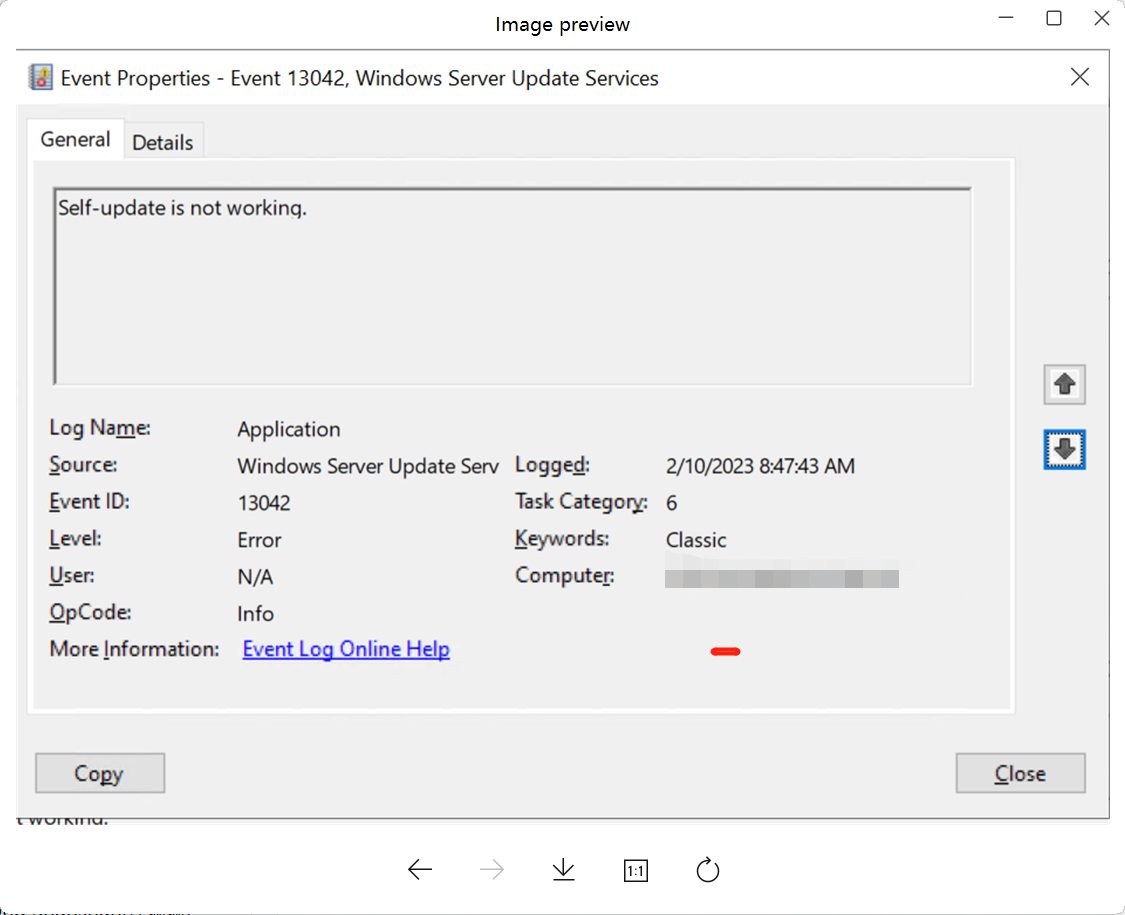The height and width of the screenshot is (915, 1125).
Task: Select the General tab
Action: (x=75, y=139)
